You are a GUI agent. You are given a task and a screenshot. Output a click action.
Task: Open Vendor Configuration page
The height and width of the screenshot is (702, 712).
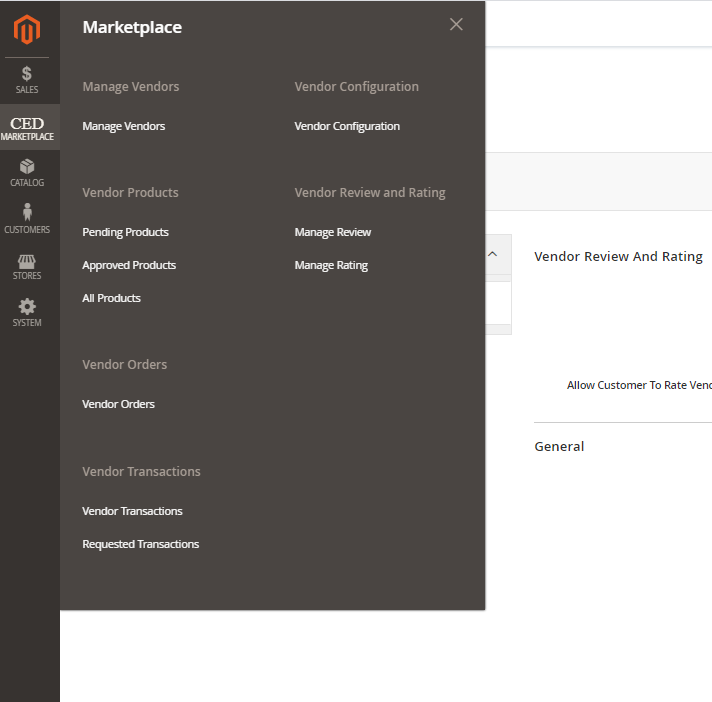(347, 127)
